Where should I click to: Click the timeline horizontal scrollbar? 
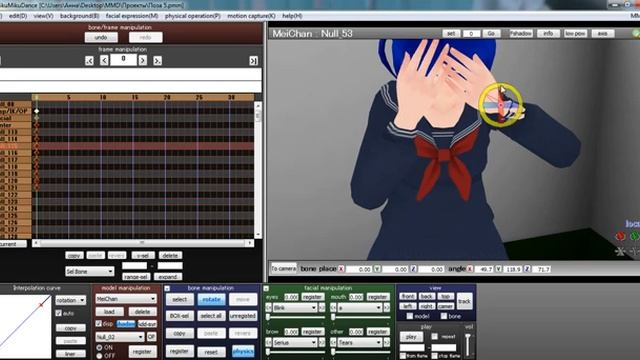coord(143,243)
